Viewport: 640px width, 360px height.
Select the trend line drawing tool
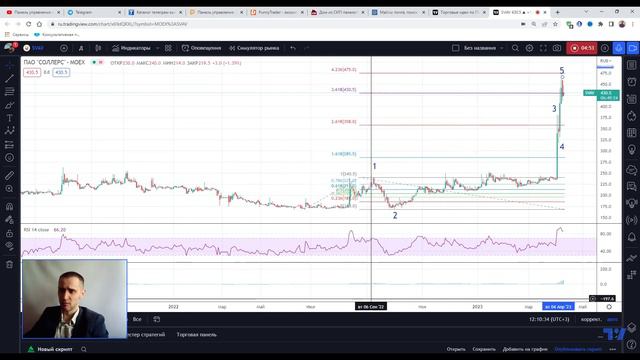9,78
